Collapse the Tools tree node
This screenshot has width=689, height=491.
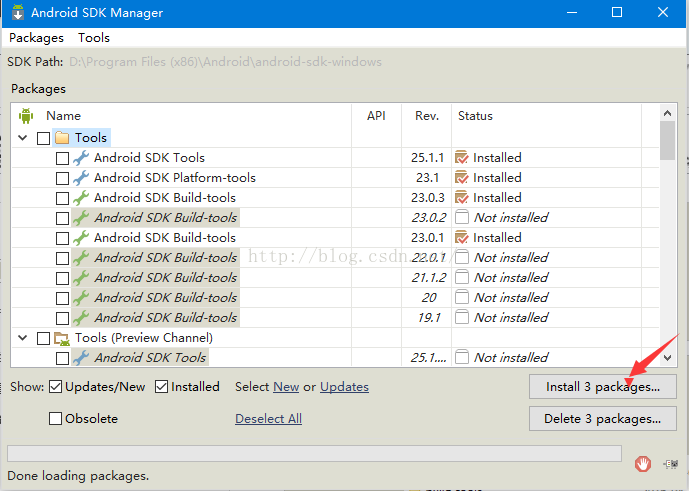(x=23, y=138)
